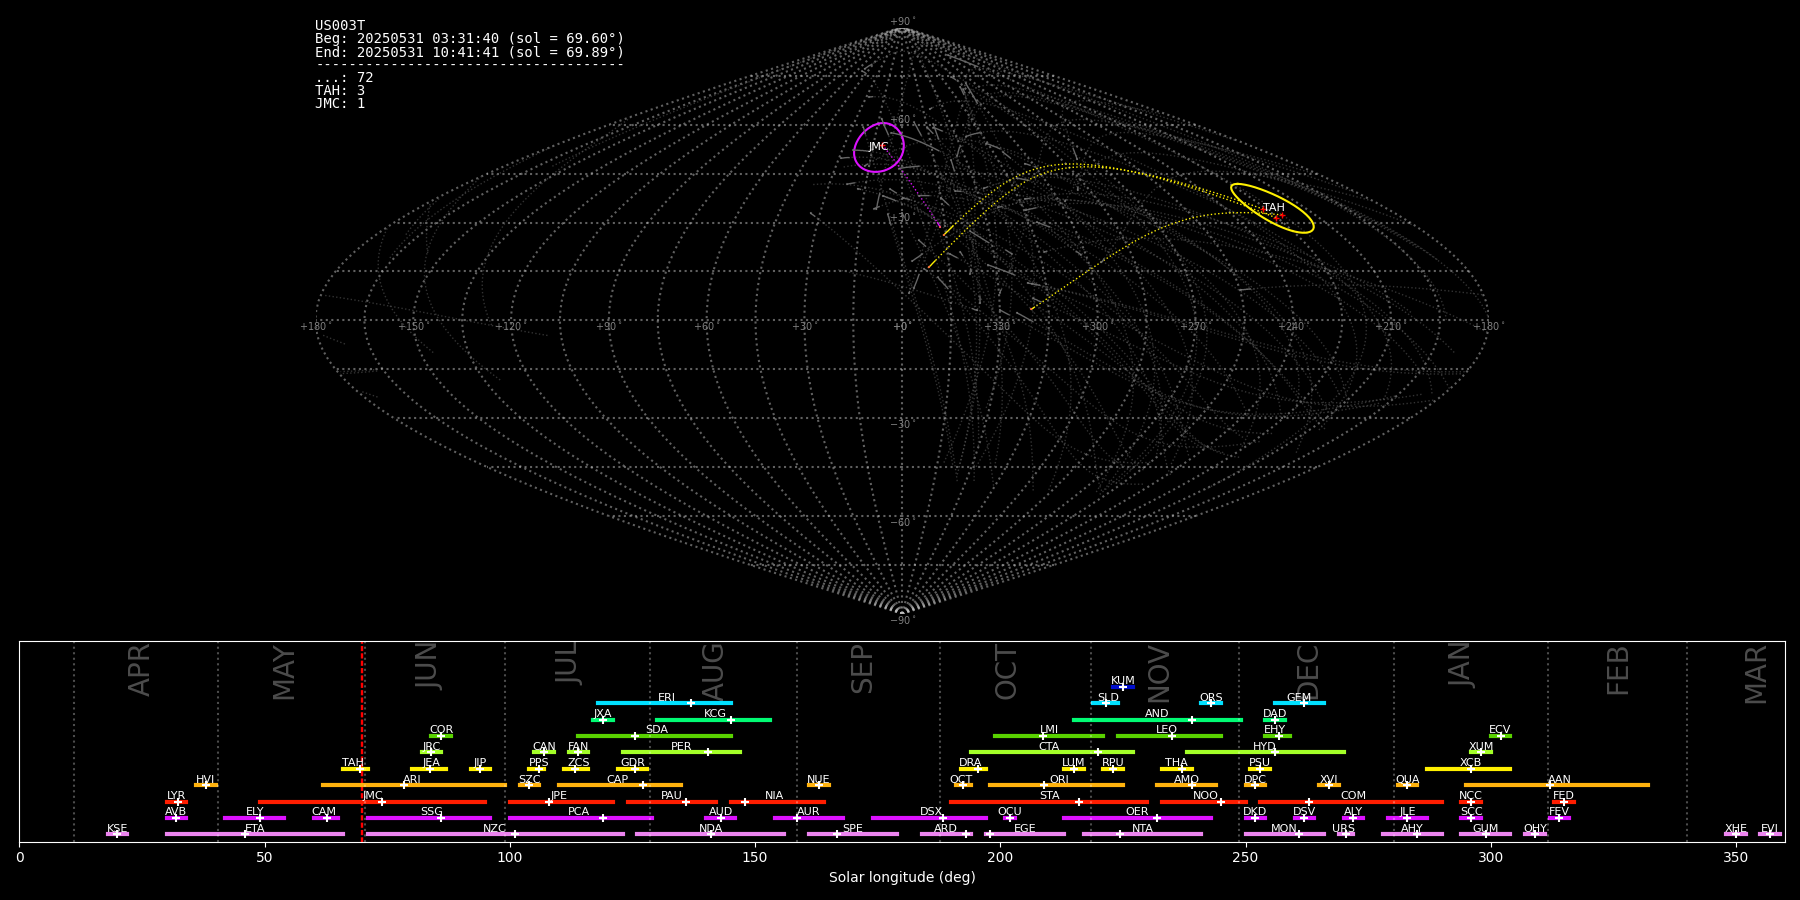Click the KCG shower label
1800x900 pixels.
[715, 714]
